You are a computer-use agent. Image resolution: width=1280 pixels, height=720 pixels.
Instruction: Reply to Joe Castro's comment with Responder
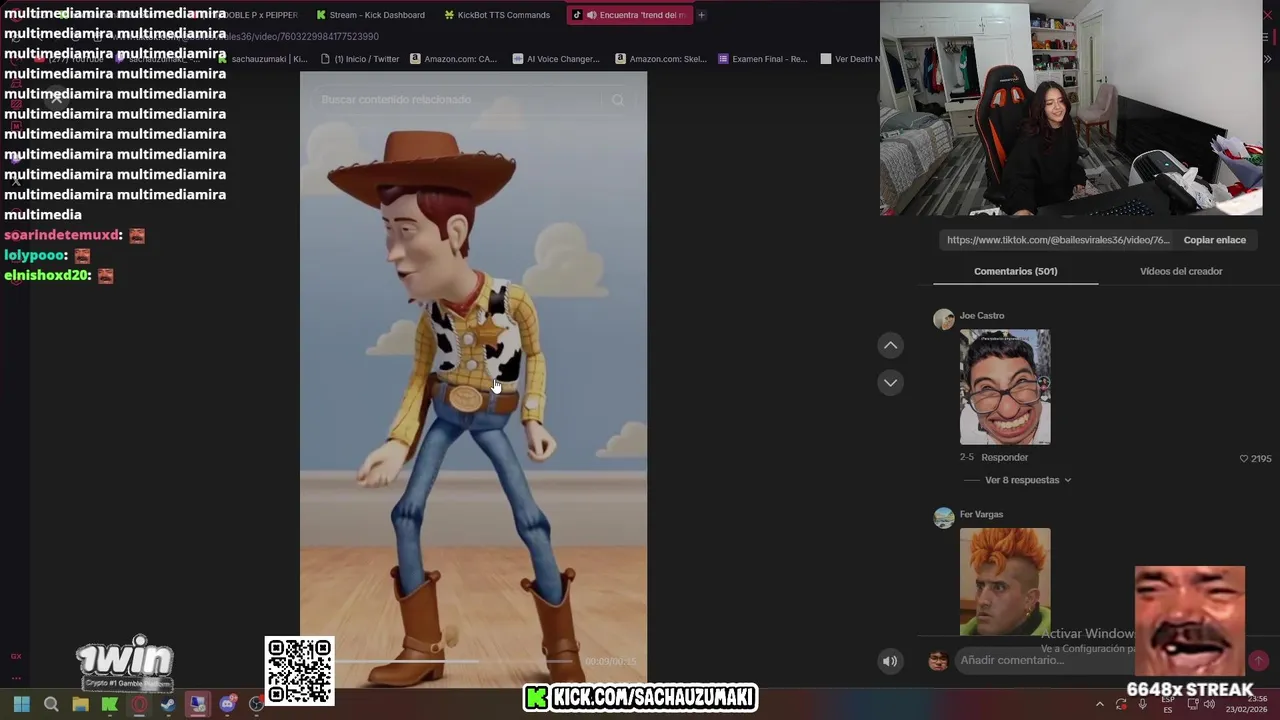coord(1004,457)
